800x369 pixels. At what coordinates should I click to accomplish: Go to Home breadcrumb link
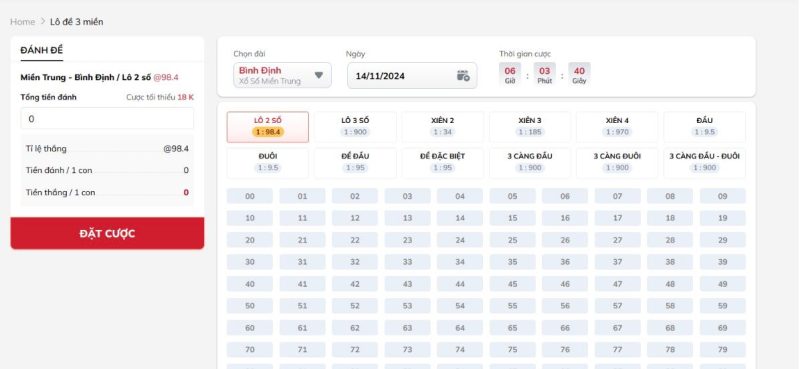[x=22, y=21]
